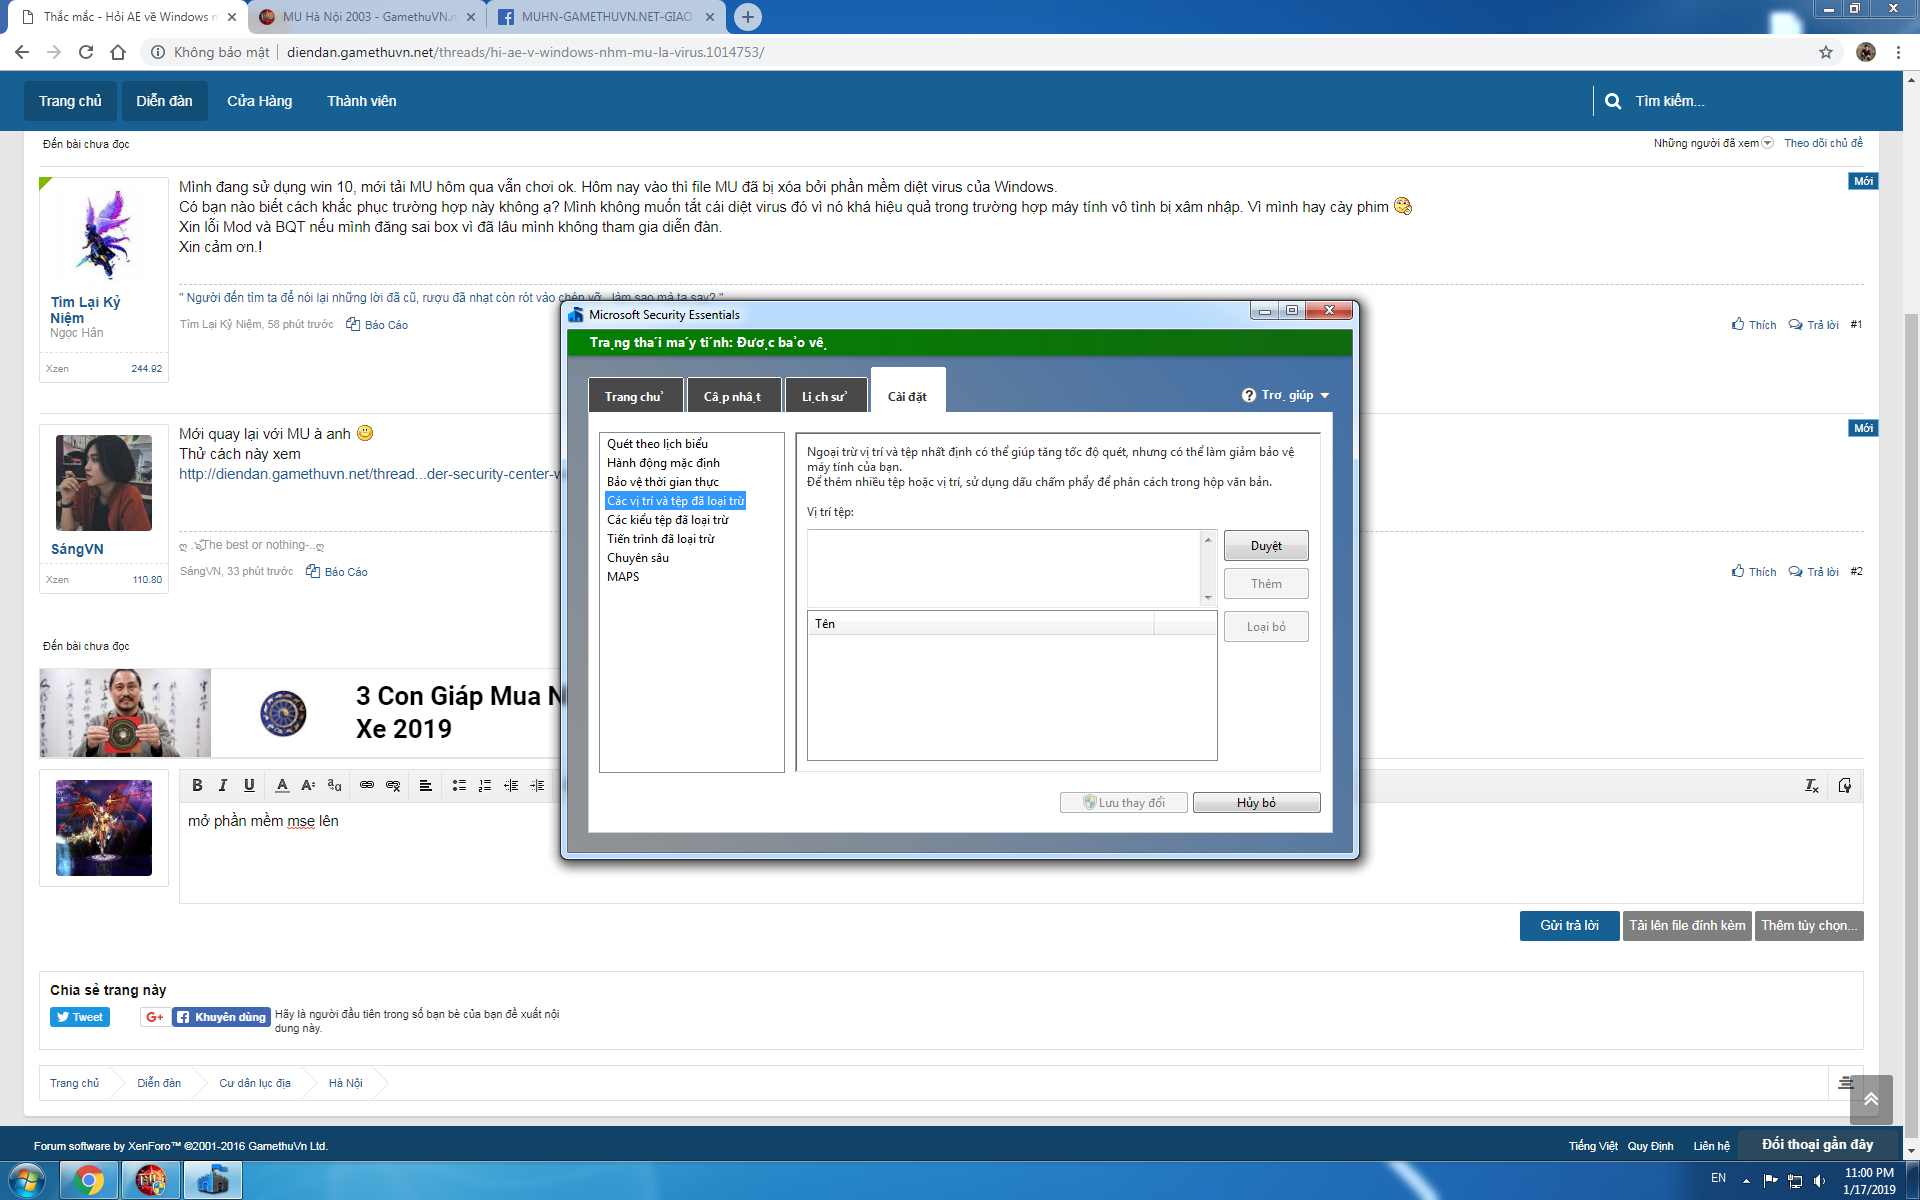Select the MAPS setting

623,577
